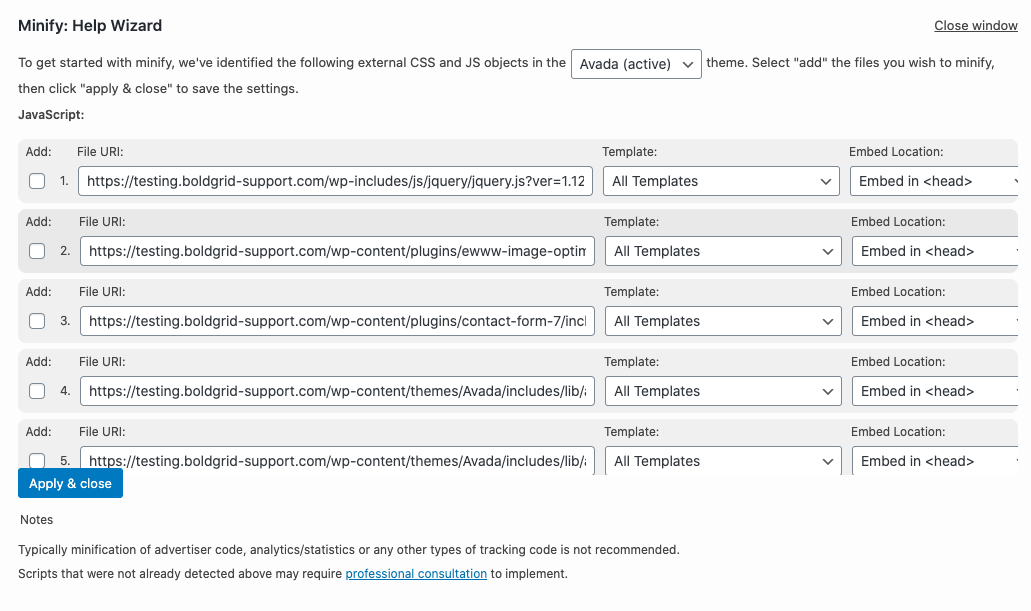Viewport: 1031px width, 611px height.
Task: Click the Close window link
Action: pos(975,25)
